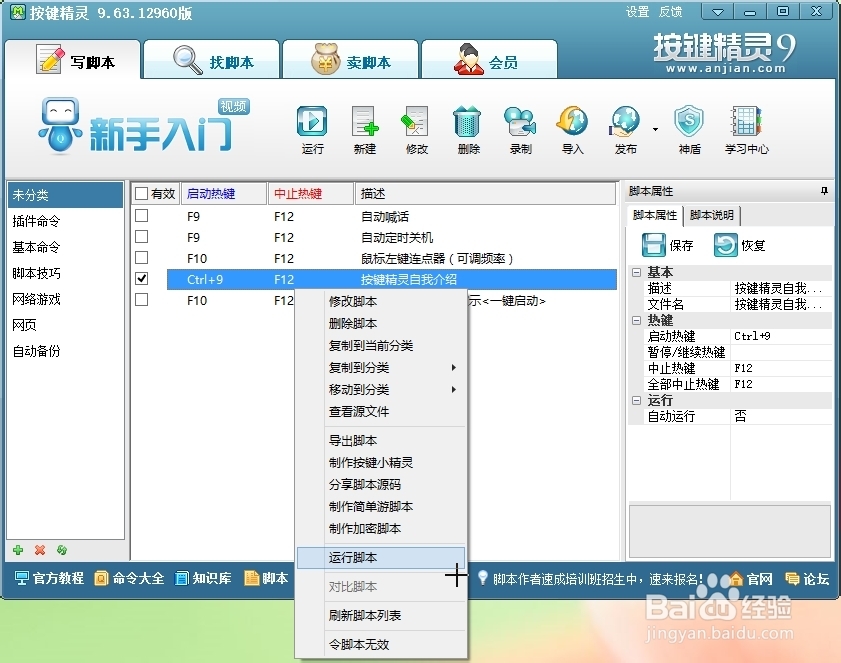Viewport: 841px width, 663px height.
Task: Click 设置 in title bar
Action: coord(637,12)
